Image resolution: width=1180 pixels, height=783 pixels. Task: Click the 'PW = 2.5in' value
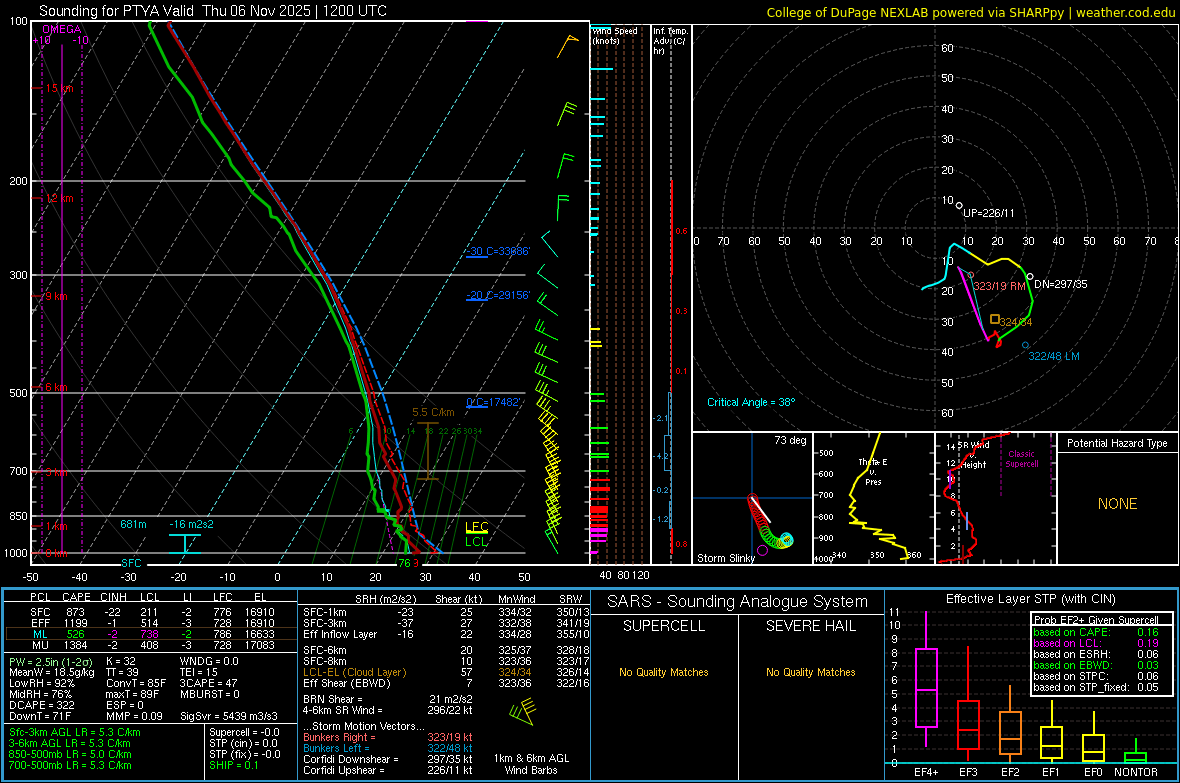[51, 661]
